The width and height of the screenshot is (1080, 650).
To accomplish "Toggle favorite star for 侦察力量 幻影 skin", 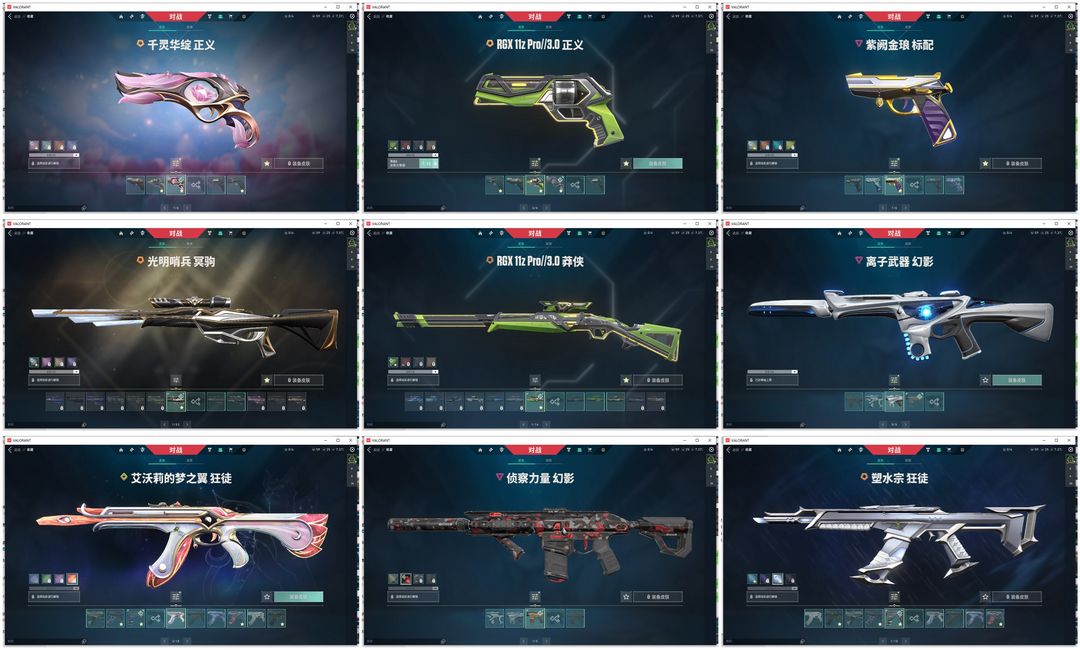I will (x=626, y=597).
